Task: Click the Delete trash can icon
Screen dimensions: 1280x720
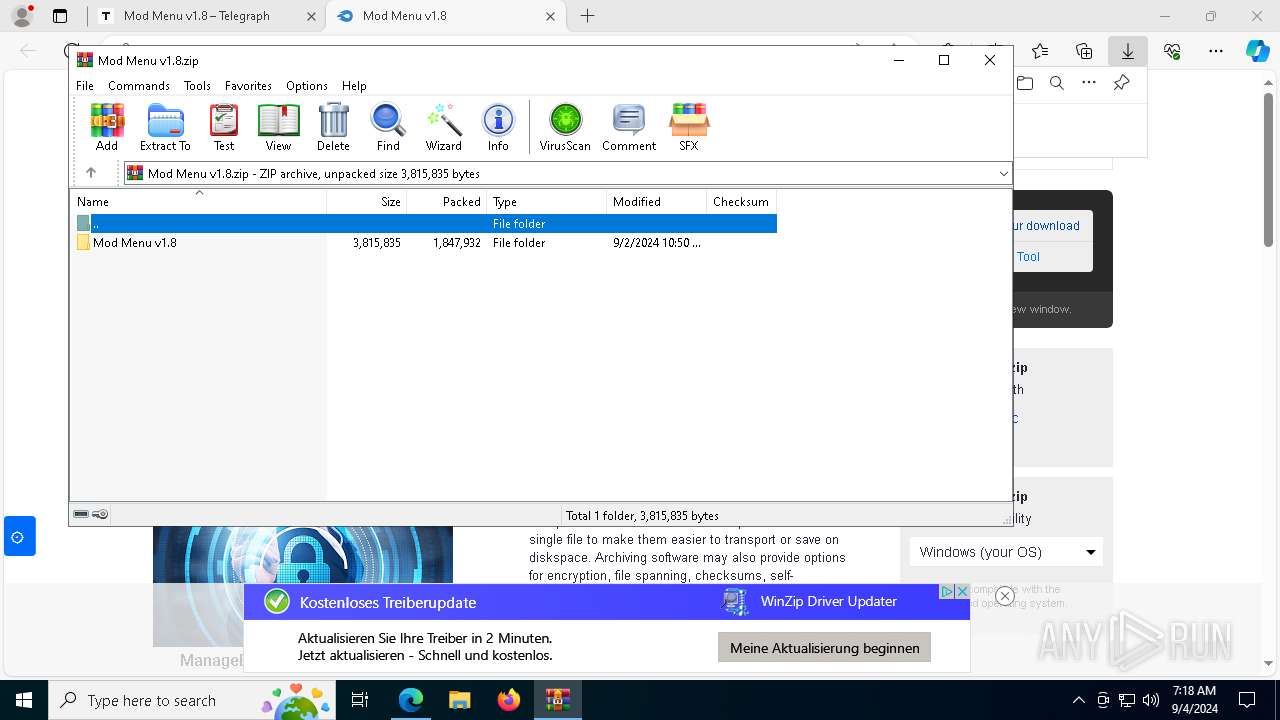Action: tap(333, 127)
